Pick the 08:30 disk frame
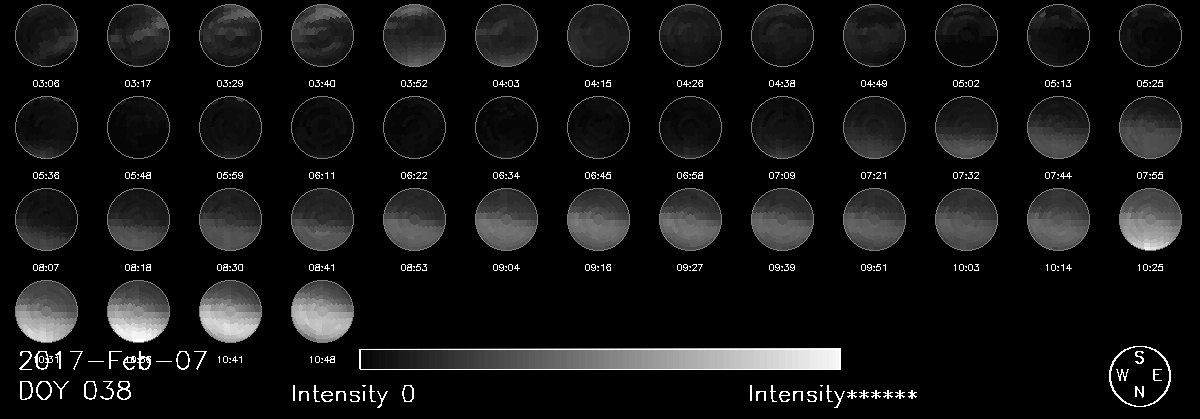The image size is (1200, 419). pyautogui.click(x=230, y=219)
